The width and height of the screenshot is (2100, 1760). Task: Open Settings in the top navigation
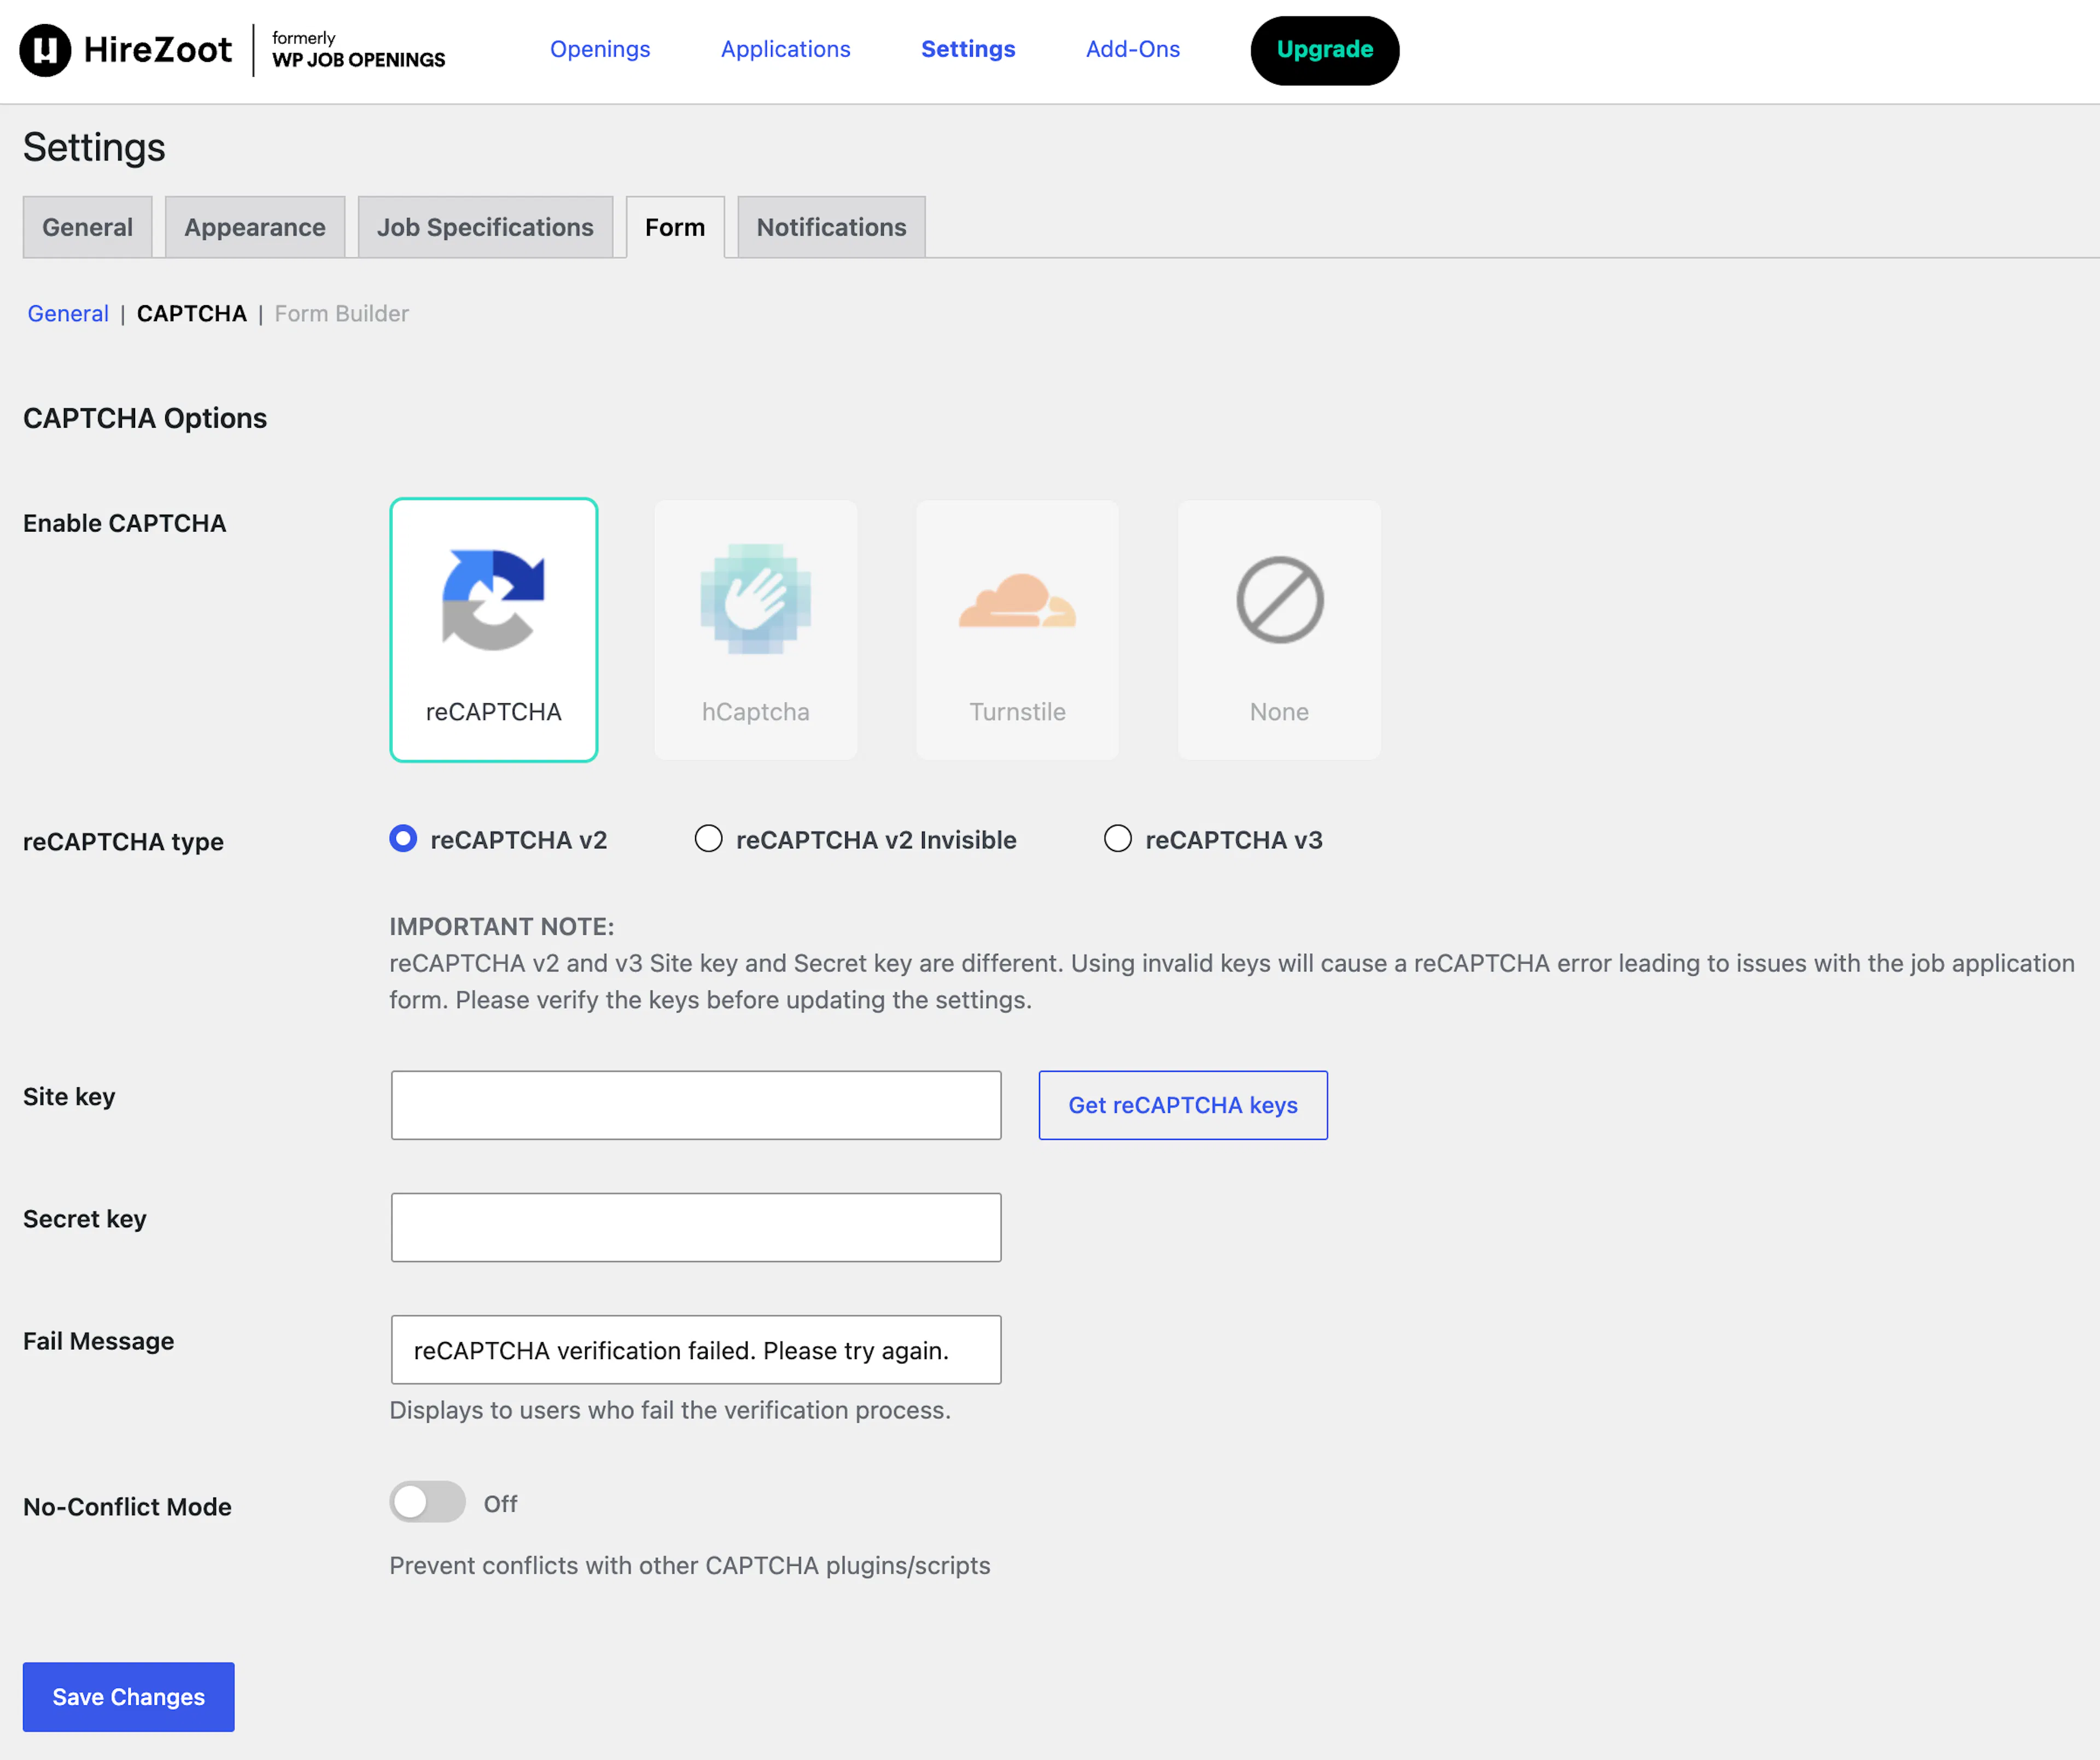(968, 49)
